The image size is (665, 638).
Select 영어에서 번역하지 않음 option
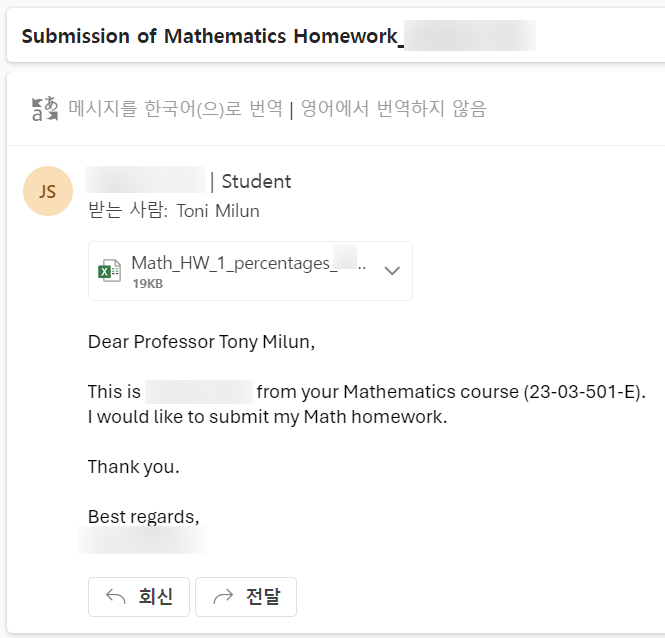tap(393, 109)
